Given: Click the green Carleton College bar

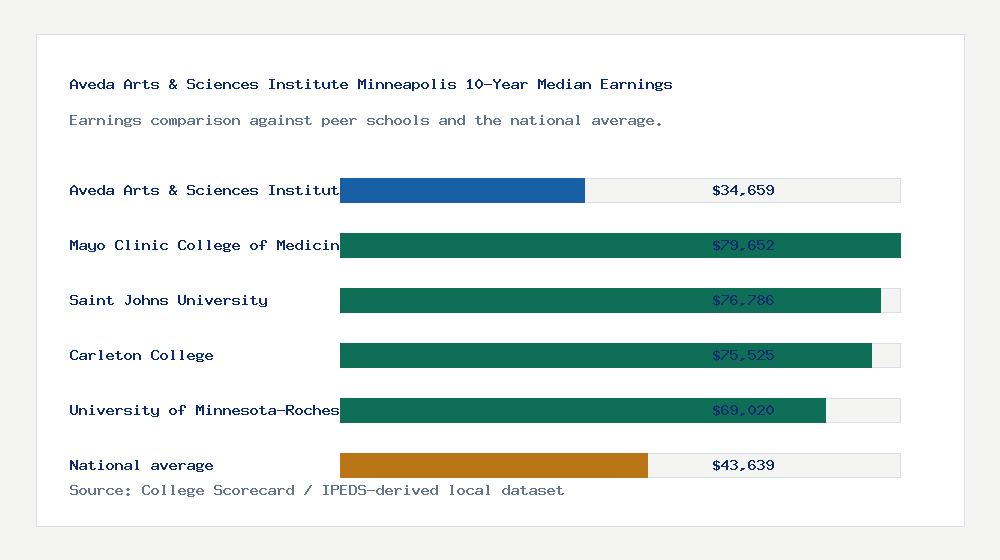Looking at the screenshot, I should [x=606, y=355].
